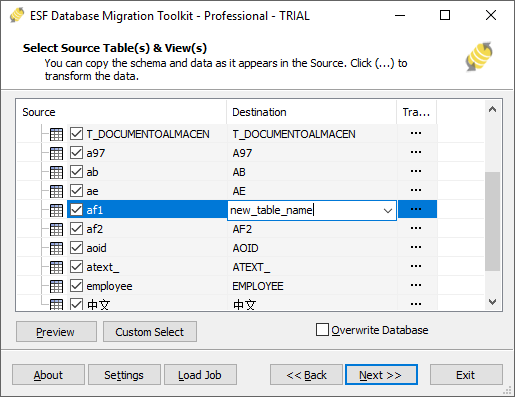Enable the Overwrite Database option

[322, 330]
